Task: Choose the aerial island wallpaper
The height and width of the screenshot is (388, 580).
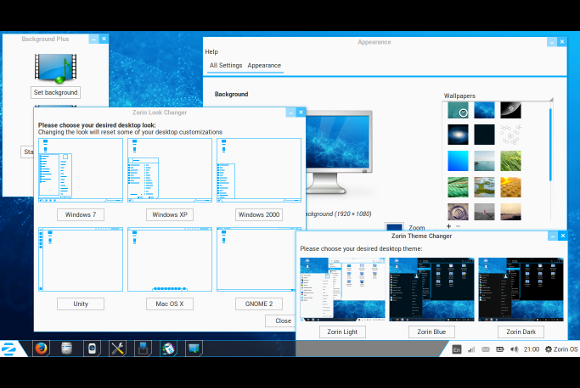Action: click(x=484, y=187)
